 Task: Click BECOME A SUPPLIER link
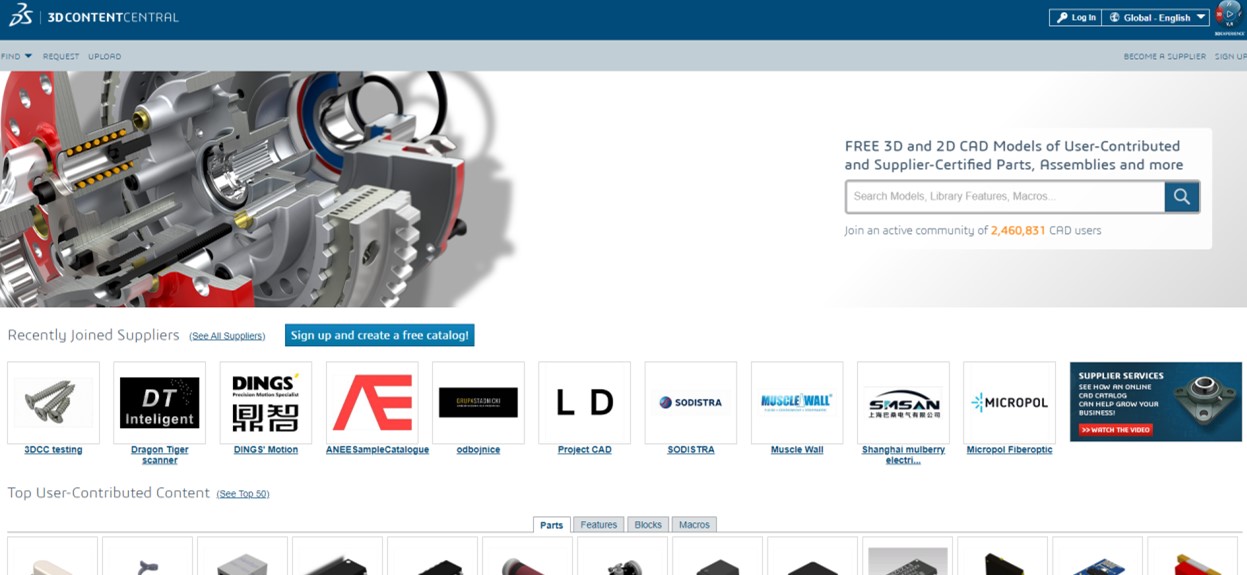coord(1164,56)
